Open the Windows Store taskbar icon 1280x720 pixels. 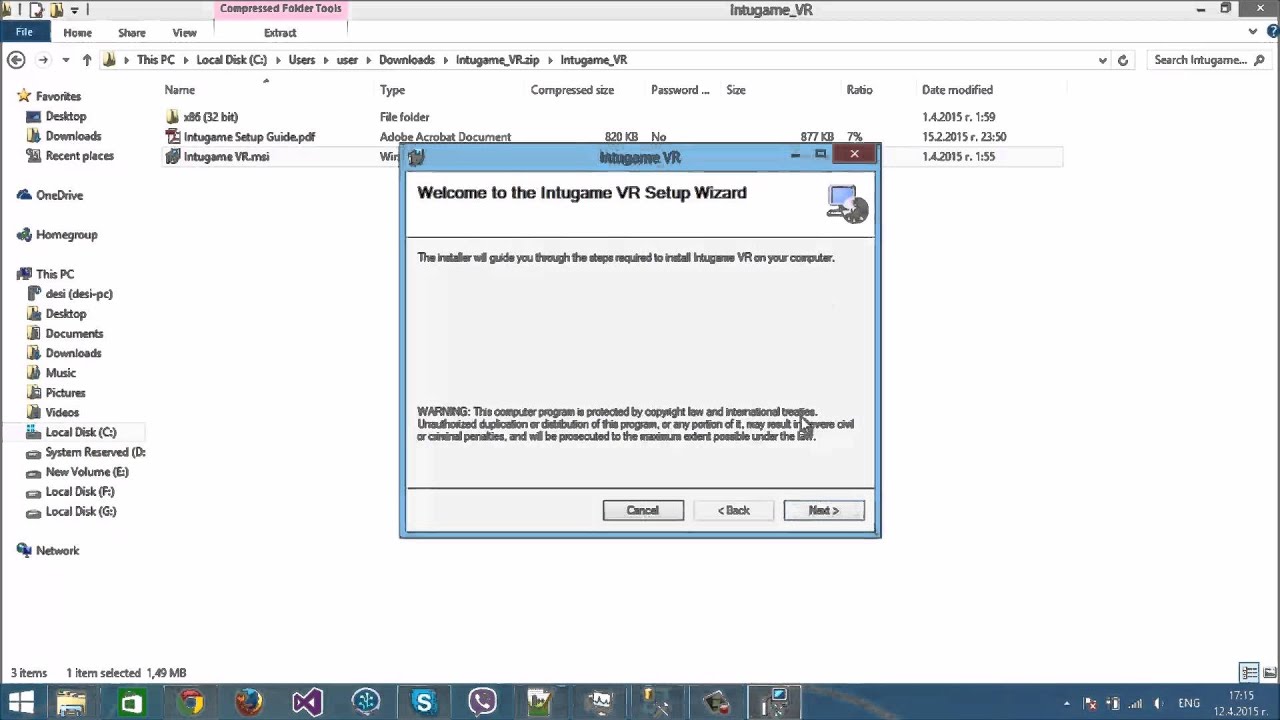pyautogui.click(x=131, y=703)
